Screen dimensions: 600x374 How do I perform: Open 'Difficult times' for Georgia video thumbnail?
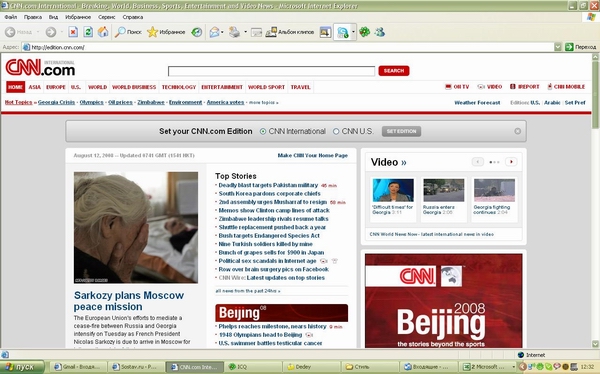pyautogui.click(x=393, y=190)
